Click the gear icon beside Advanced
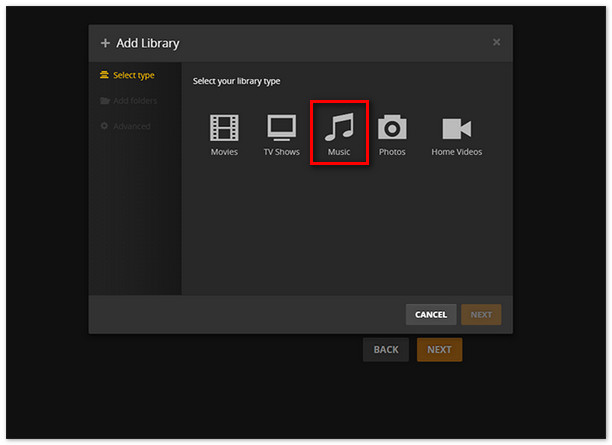This screenshot has height=445, width=612. (x=105, y=126)
